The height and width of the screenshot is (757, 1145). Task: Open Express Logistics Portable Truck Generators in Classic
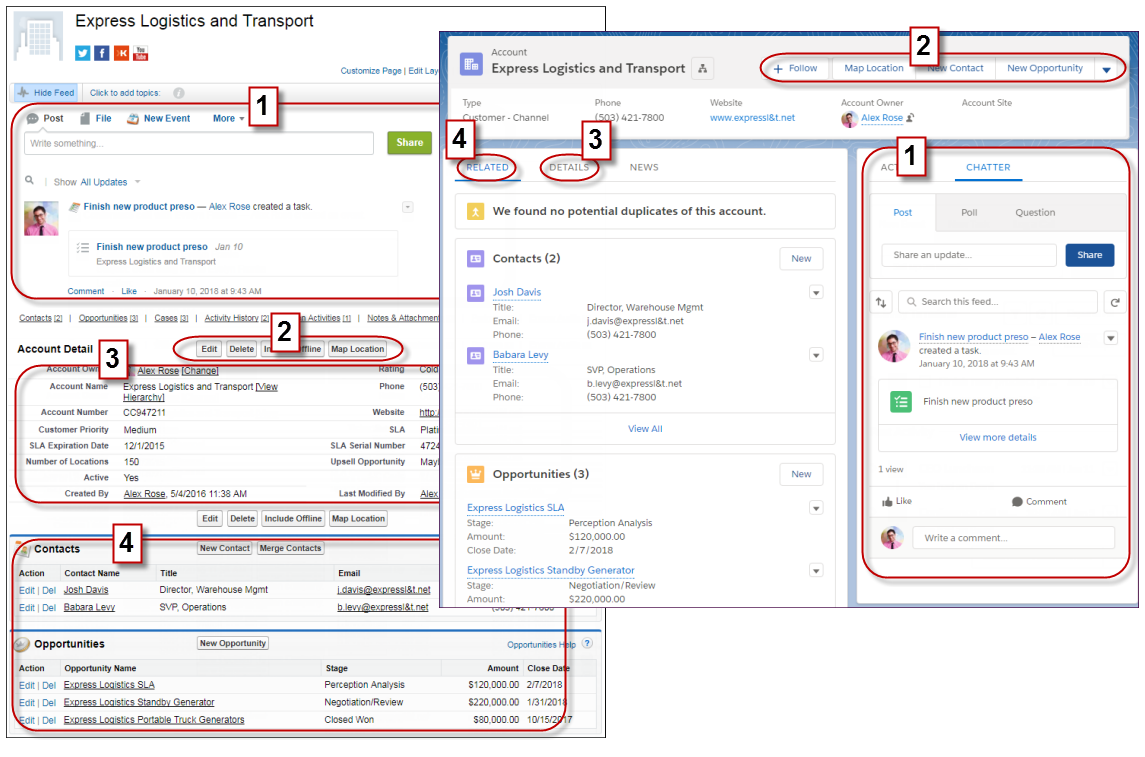point(154,720)
